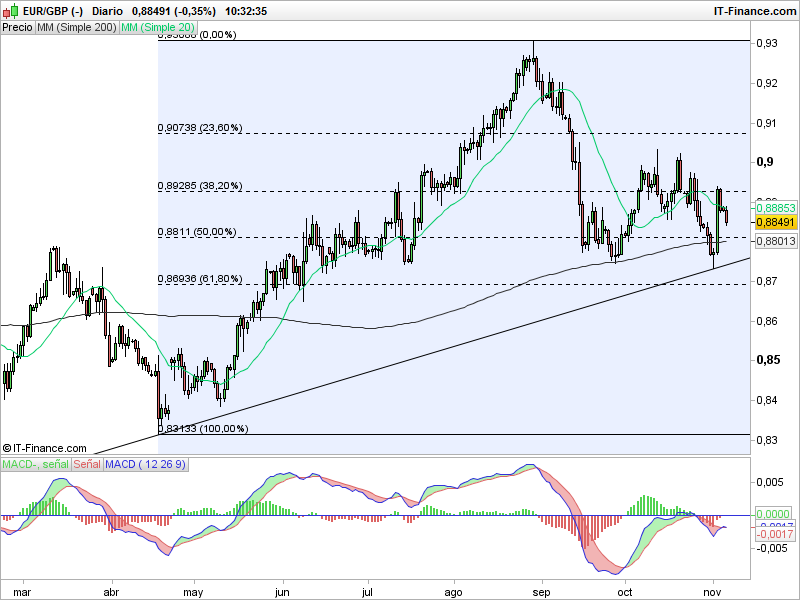Select the Precio legend tab
This screenshot has width=800, height=600.
pos(17,28)
